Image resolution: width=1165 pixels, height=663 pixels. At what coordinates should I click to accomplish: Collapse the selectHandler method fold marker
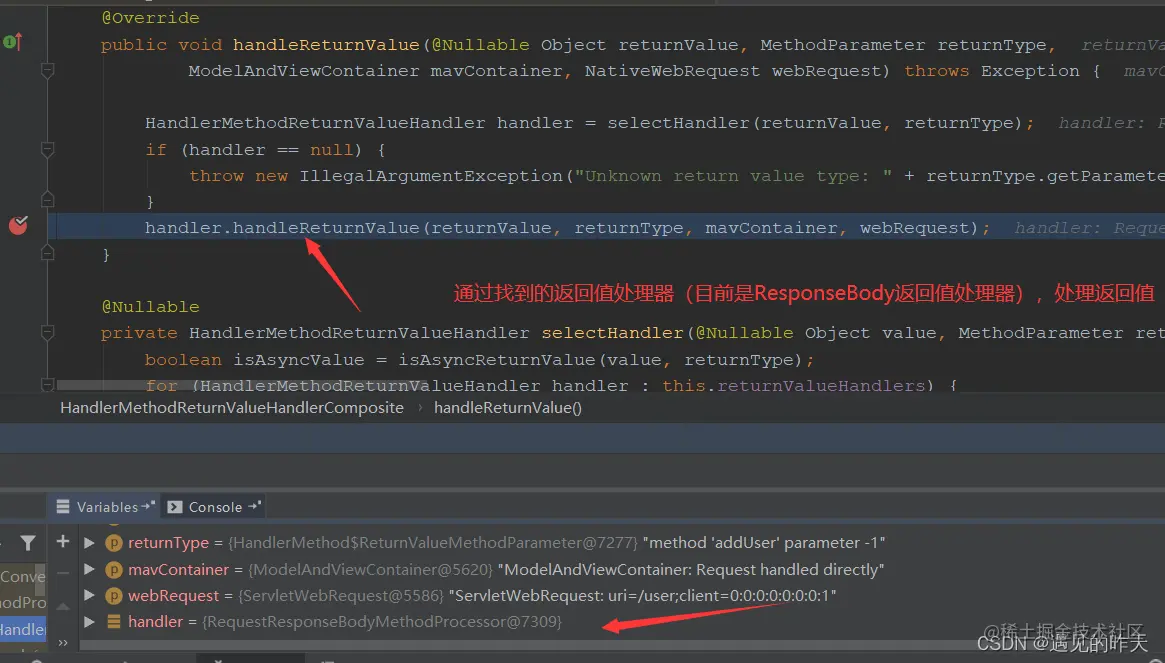[x=48, y=333]
